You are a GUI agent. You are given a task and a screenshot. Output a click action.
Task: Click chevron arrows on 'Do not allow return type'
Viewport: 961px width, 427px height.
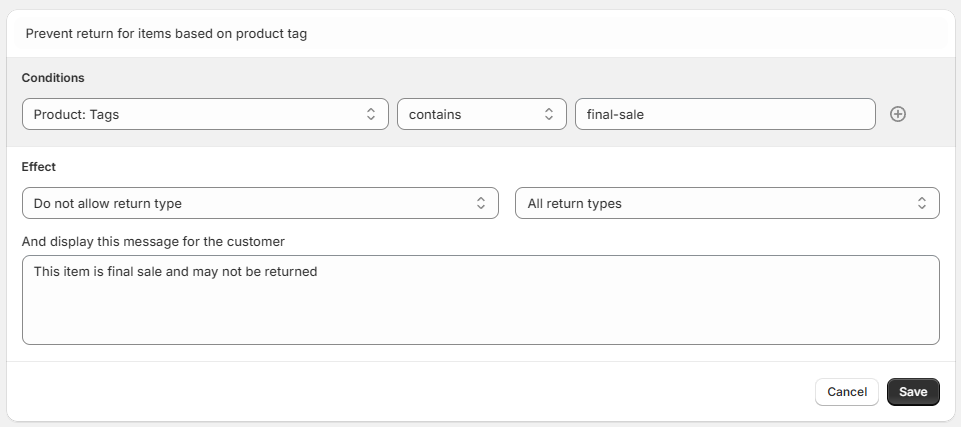pyautogui.click(x=481, y=203)
